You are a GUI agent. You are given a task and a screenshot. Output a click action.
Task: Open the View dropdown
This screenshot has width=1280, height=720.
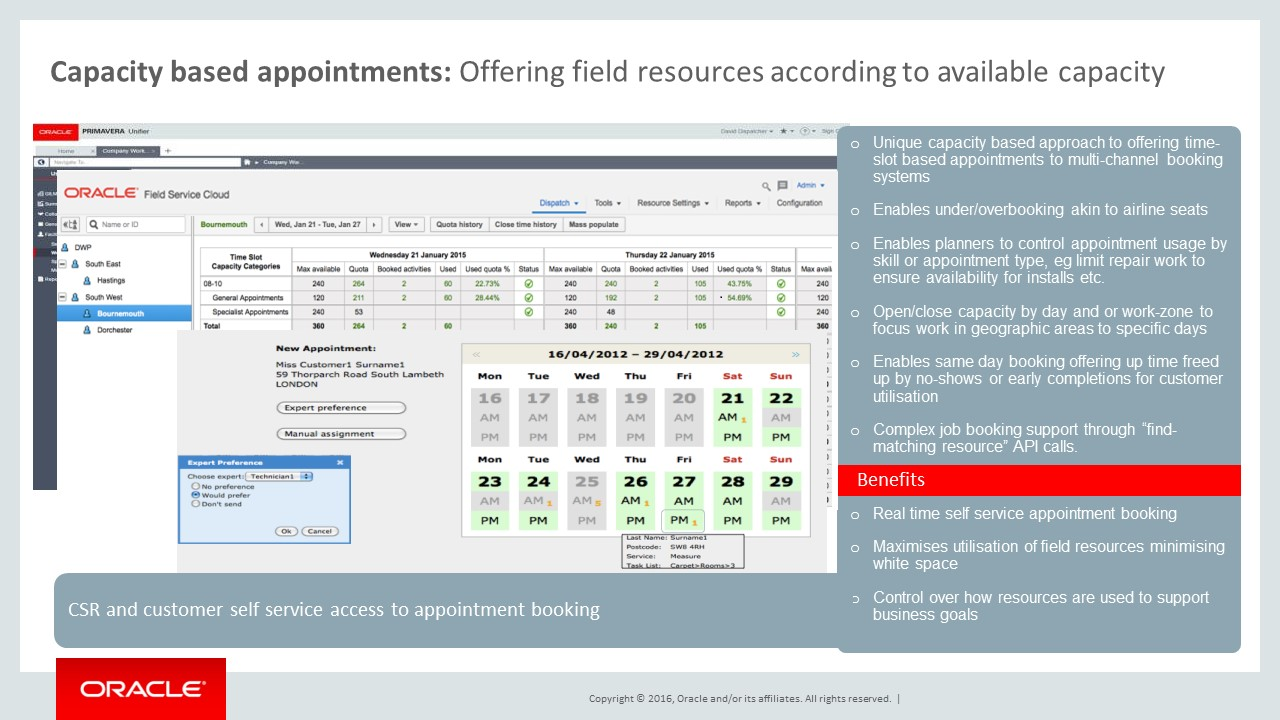pyautogui.click(x=406, y=225)
